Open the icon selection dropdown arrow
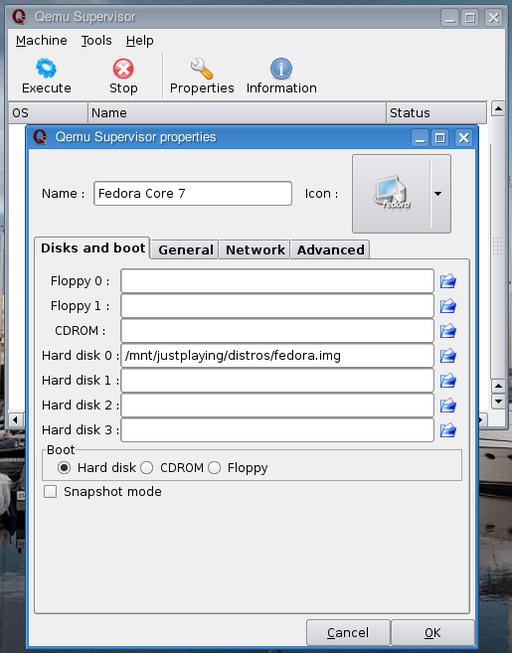 click(438, 194)
